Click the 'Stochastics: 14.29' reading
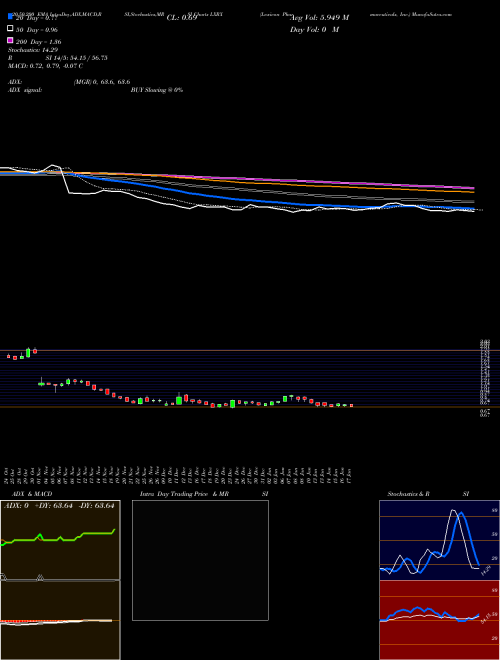Screen dimensions: 500x660 pos(33,50)
